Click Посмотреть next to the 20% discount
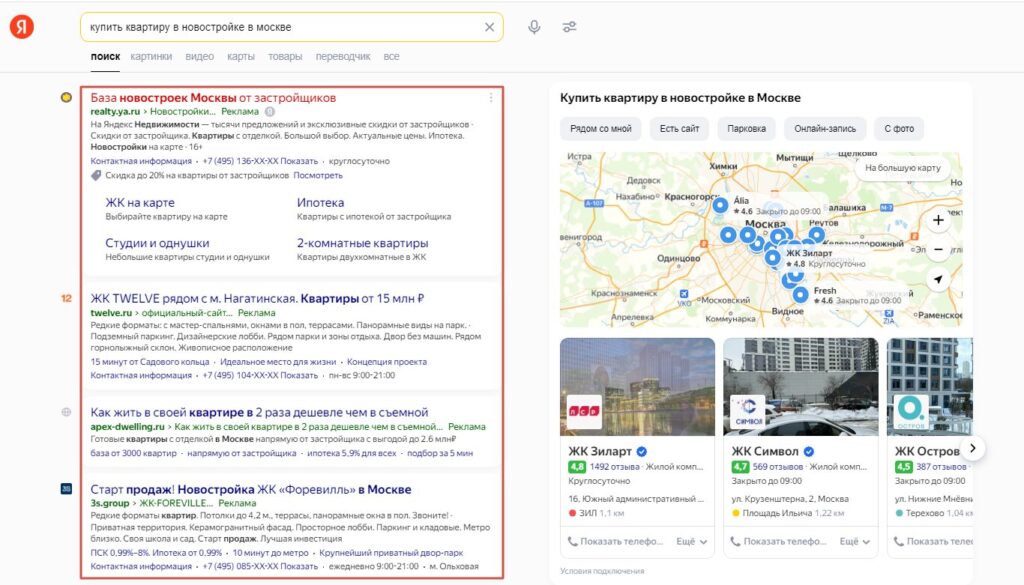This screenshot has width=1024, height=585. pos(317,176)
